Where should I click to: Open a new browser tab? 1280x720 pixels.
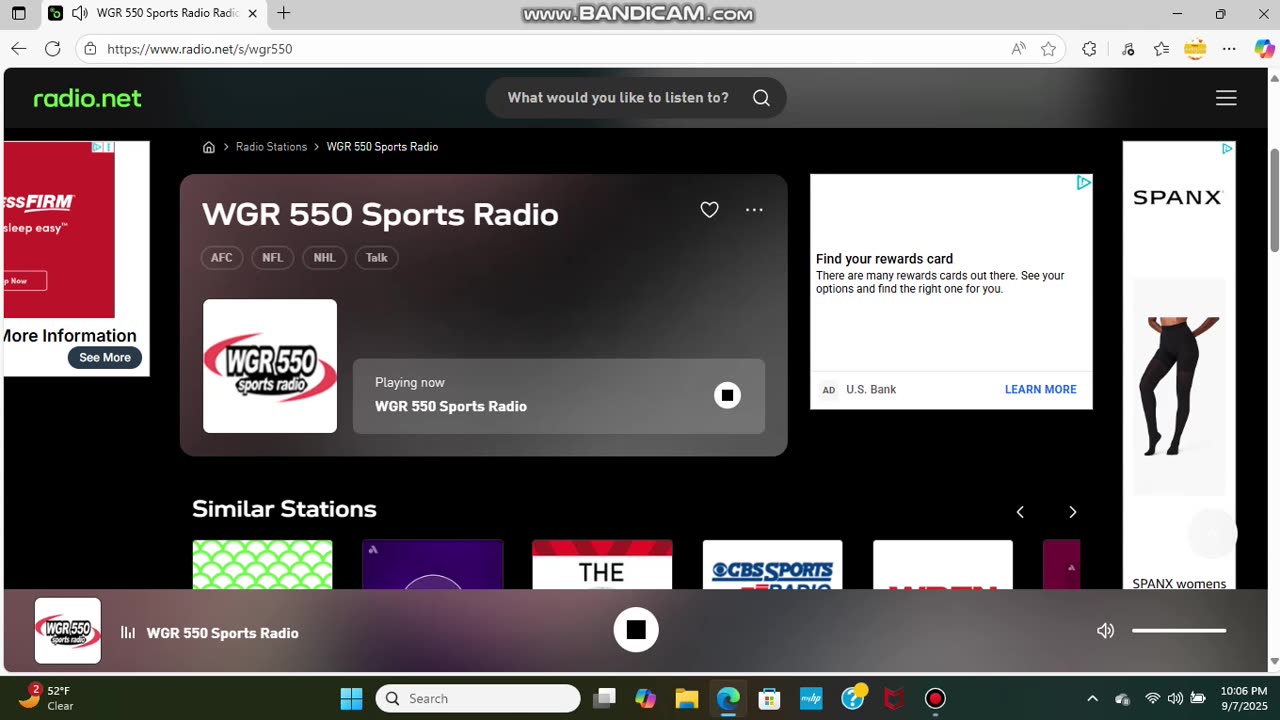[x=284, y=14]
